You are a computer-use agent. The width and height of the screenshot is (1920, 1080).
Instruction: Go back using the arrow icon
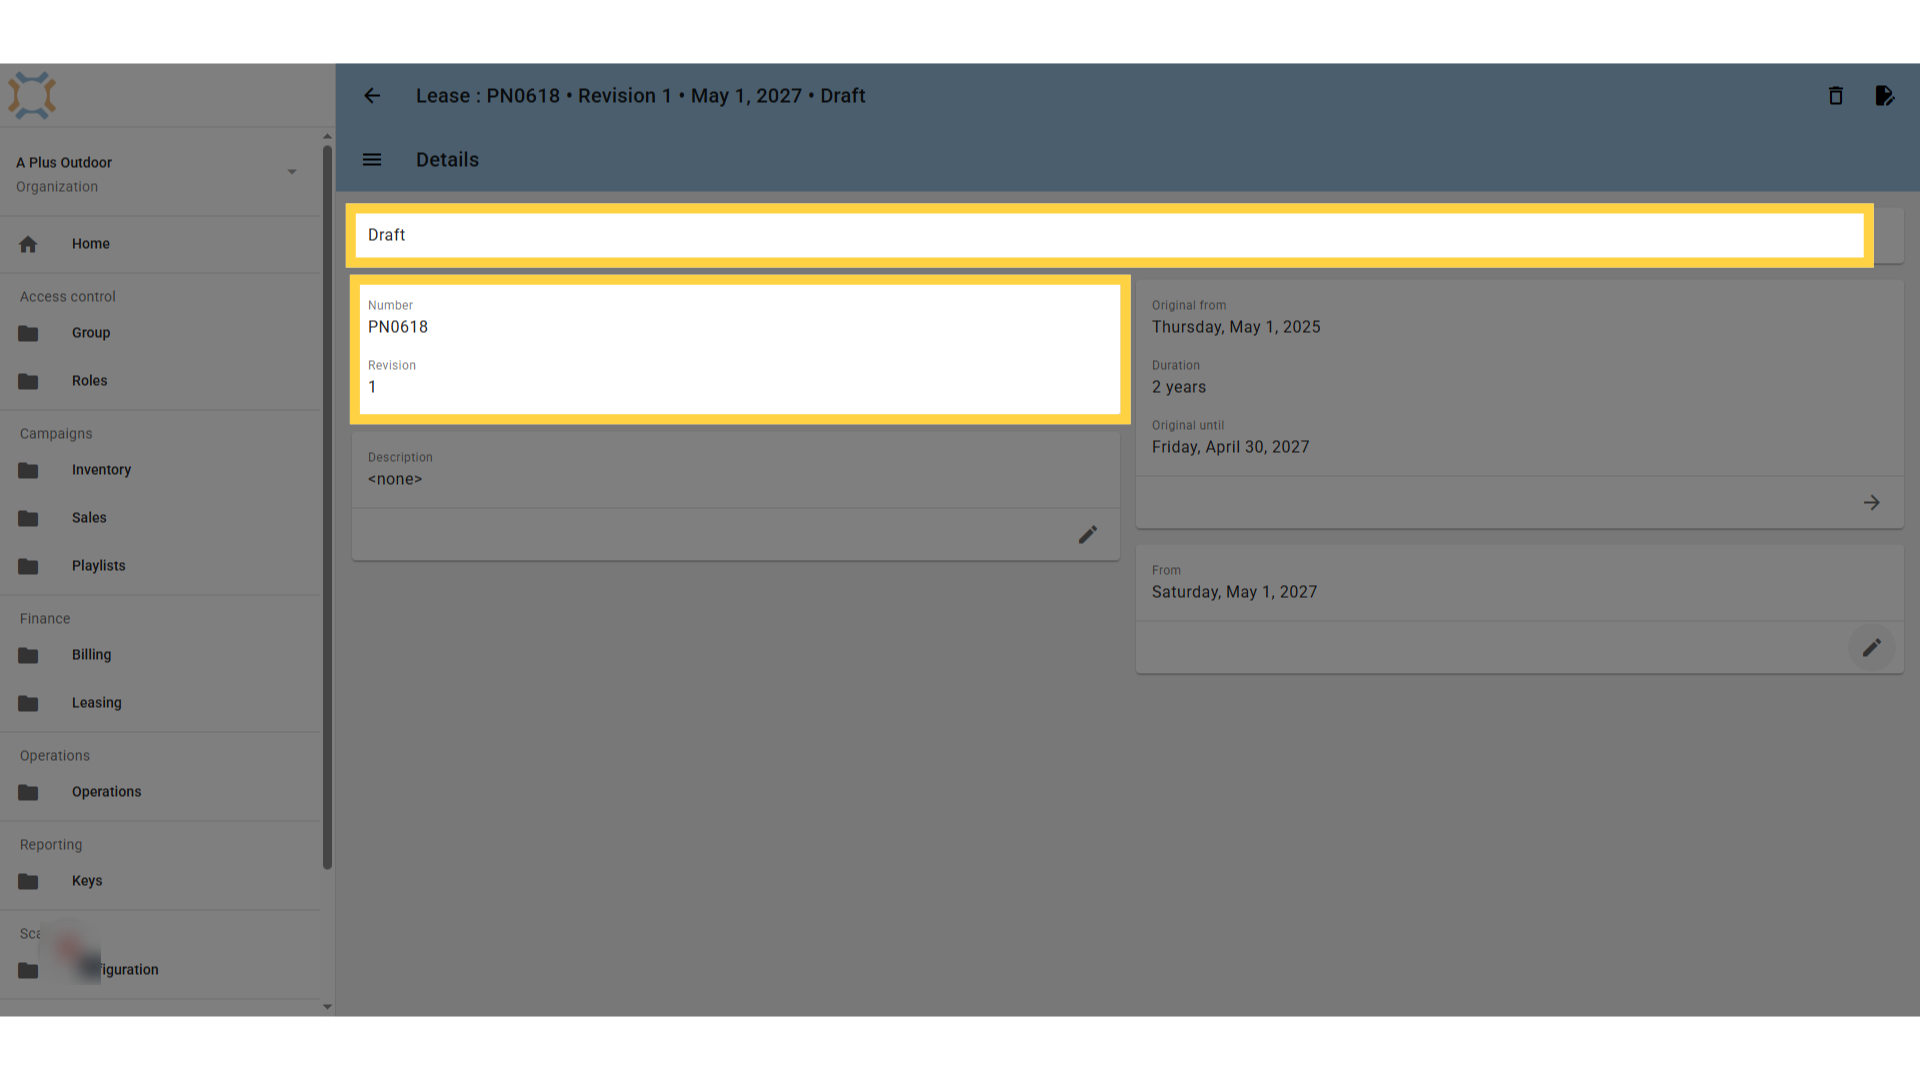372,96
